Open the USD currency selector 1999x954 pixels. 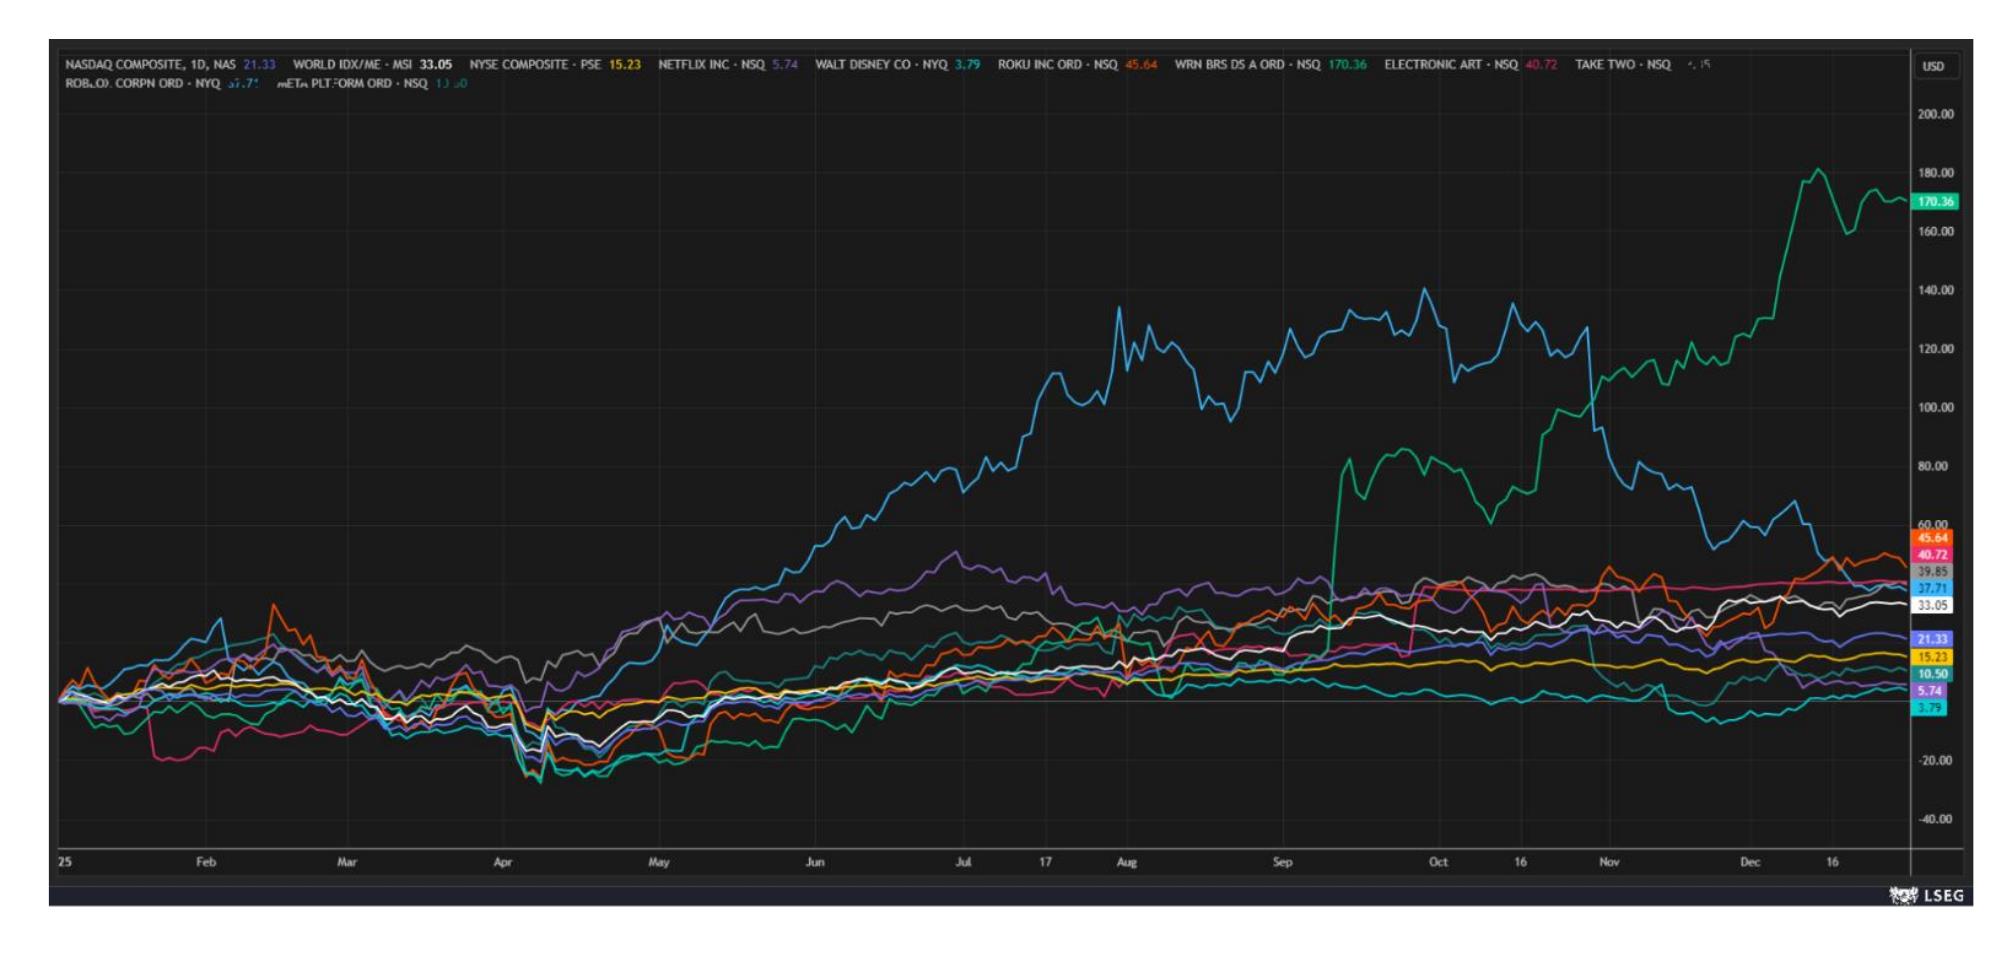(1933, 66)
